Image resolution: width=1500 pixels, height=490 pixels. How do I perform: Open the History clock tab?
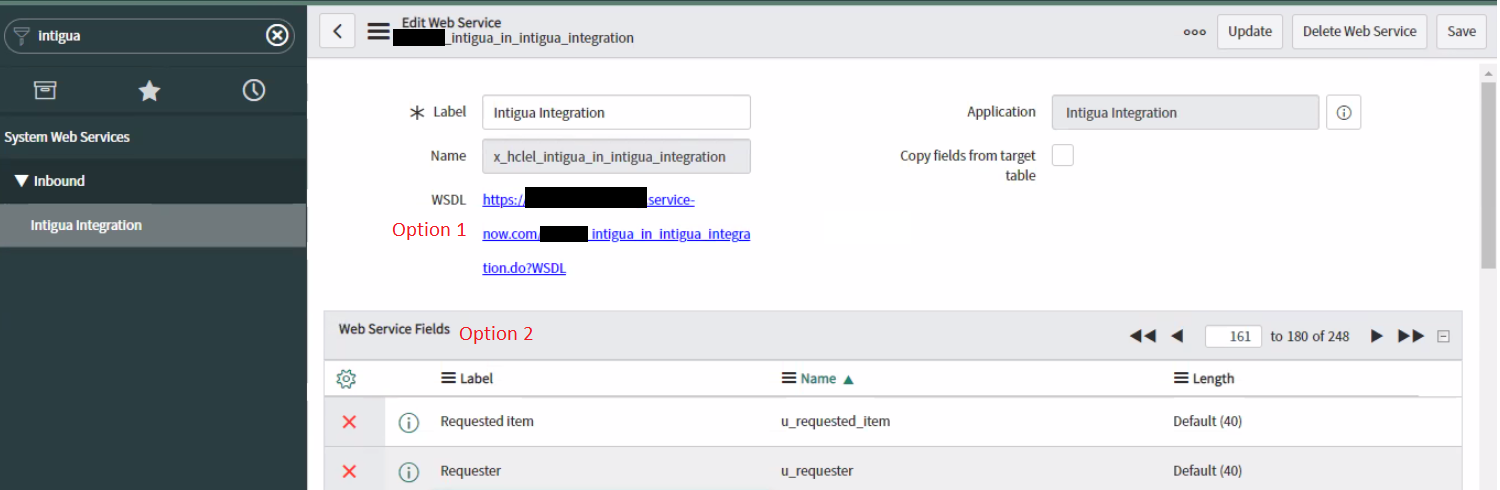[254, 91]
